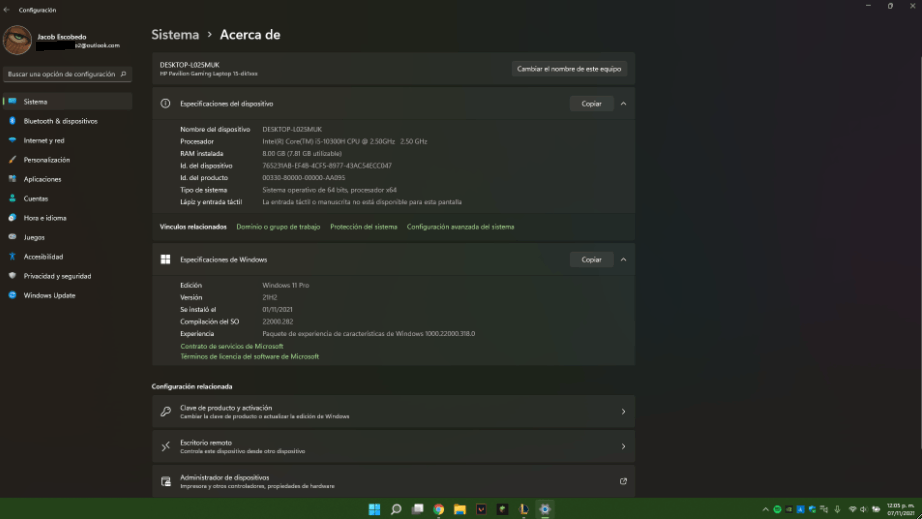Click Cambiar el nombre de este equipo
This screenshot has height=519, width=922.
569,69
